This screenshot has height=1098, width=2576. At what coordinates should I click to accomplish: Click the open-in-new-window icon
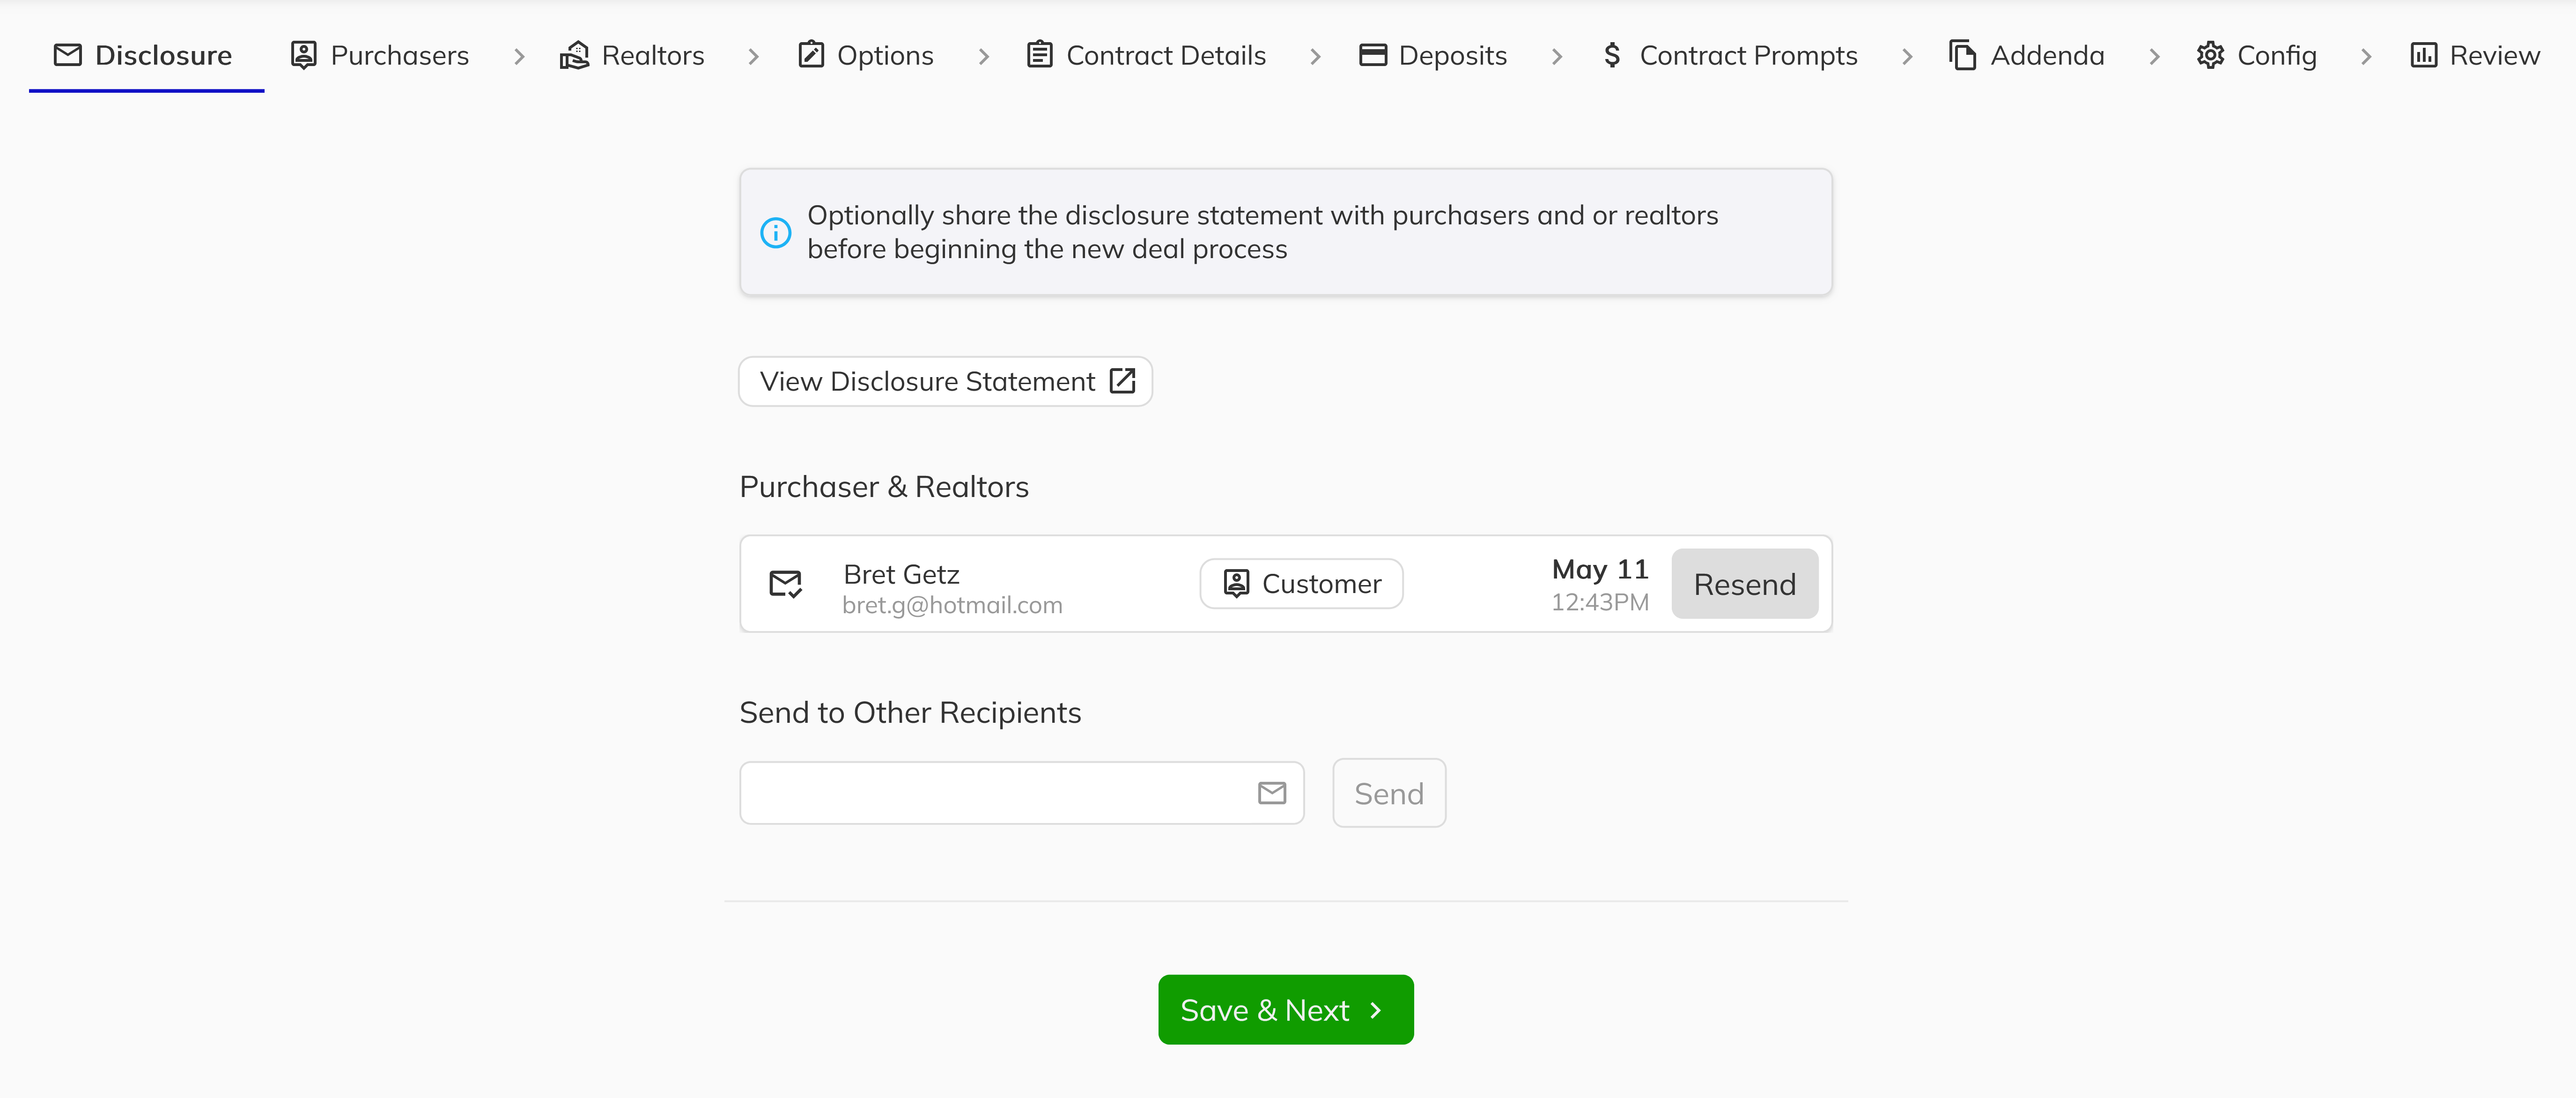1123,381
